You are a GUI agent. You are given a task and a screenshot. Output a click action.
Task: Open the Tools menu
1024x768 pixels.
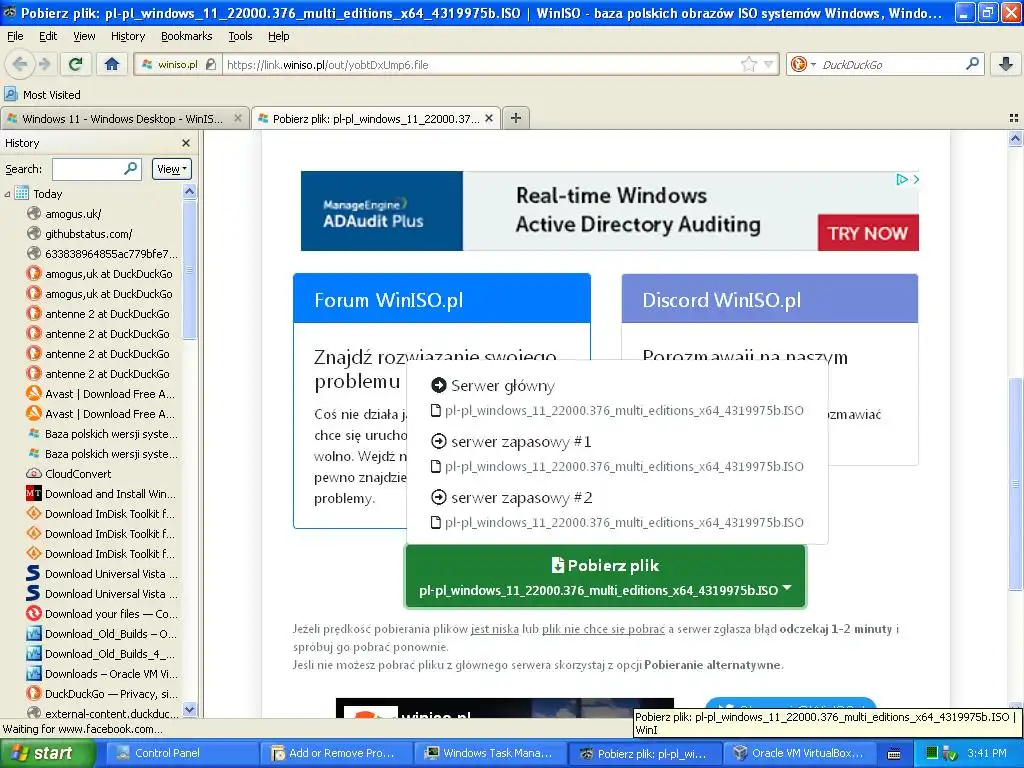(x=240, y=36)
